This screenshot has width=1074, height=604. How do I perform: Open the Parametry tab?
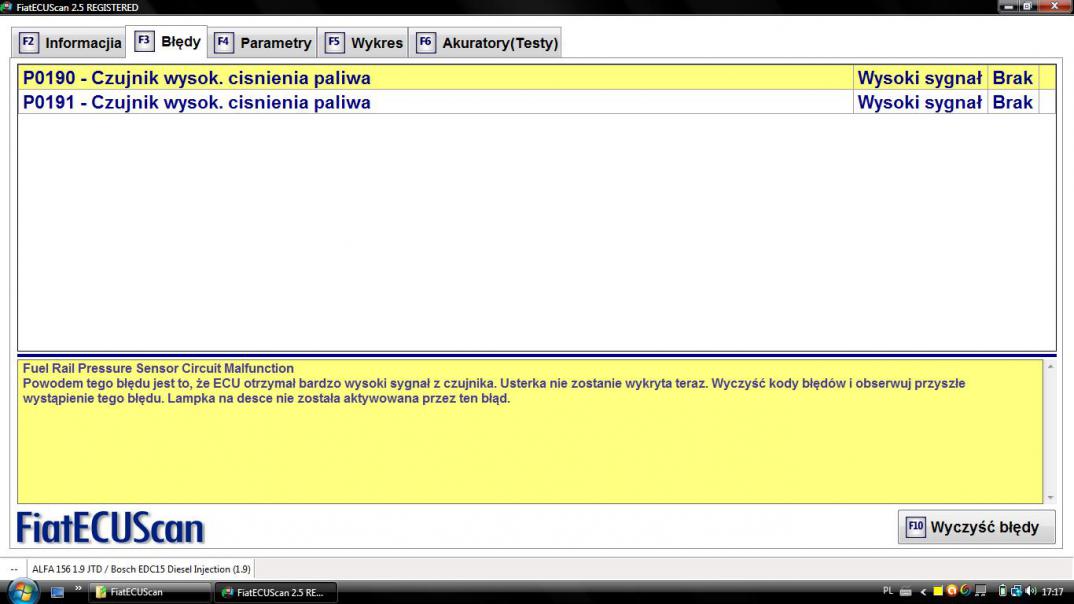(x=262, y=42)
